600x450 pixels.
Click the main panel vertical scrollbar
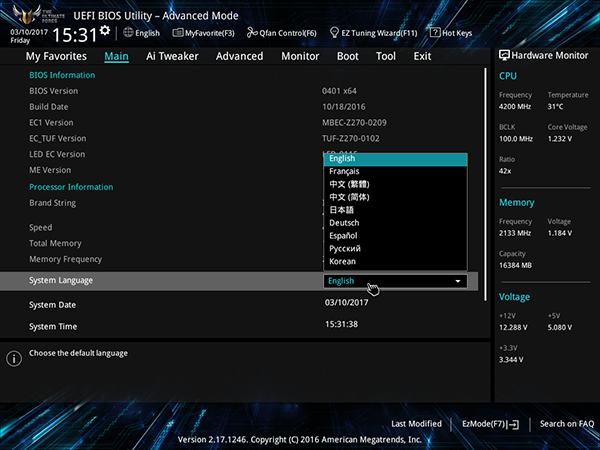(x=485, y=184)
